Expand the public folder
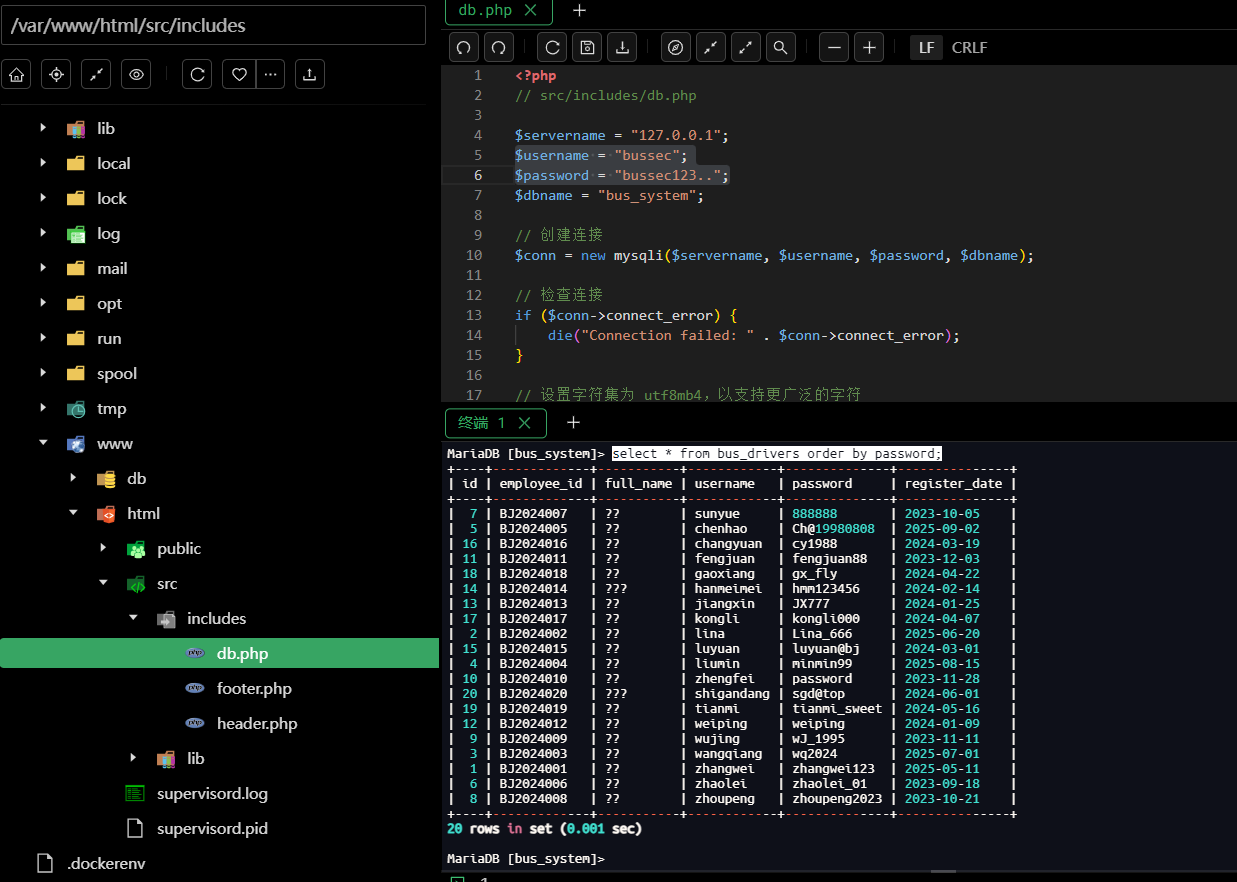Viewport: 1237px width, 882px height. click(103, 548)
